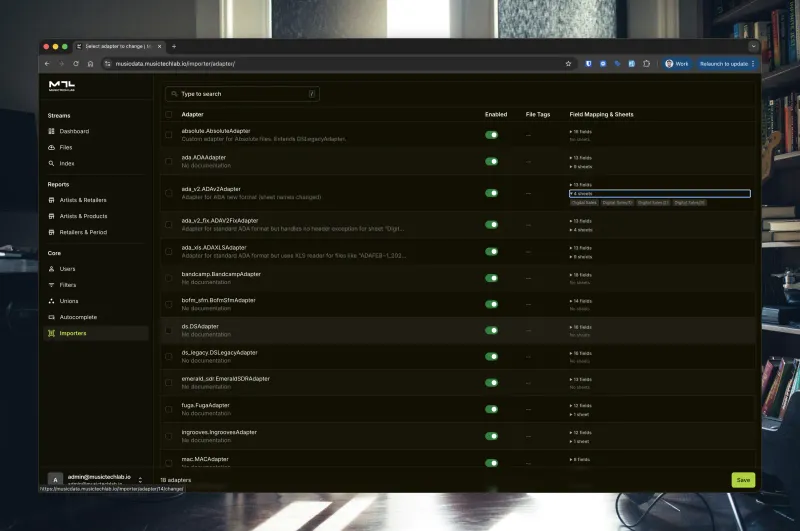Go to Files in the sidebar
The image size is (800, 531).
[66, 147]
